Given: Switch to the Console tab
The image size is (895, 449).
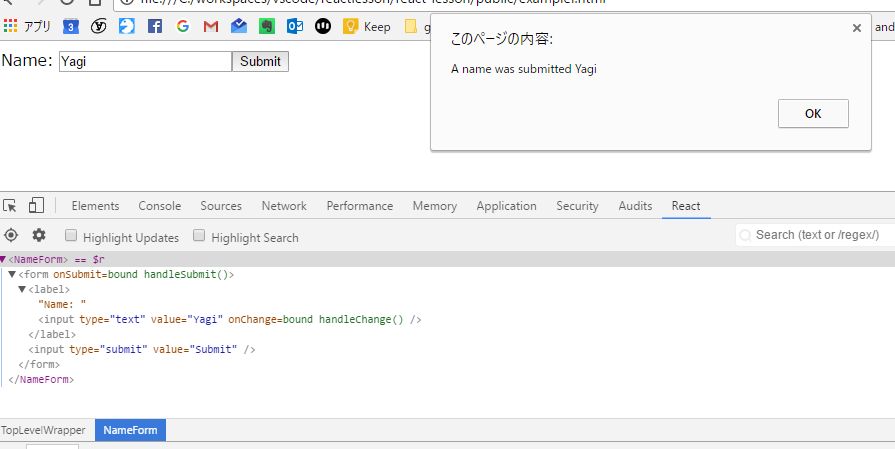Looking at the screenshot, I should 159,206.
